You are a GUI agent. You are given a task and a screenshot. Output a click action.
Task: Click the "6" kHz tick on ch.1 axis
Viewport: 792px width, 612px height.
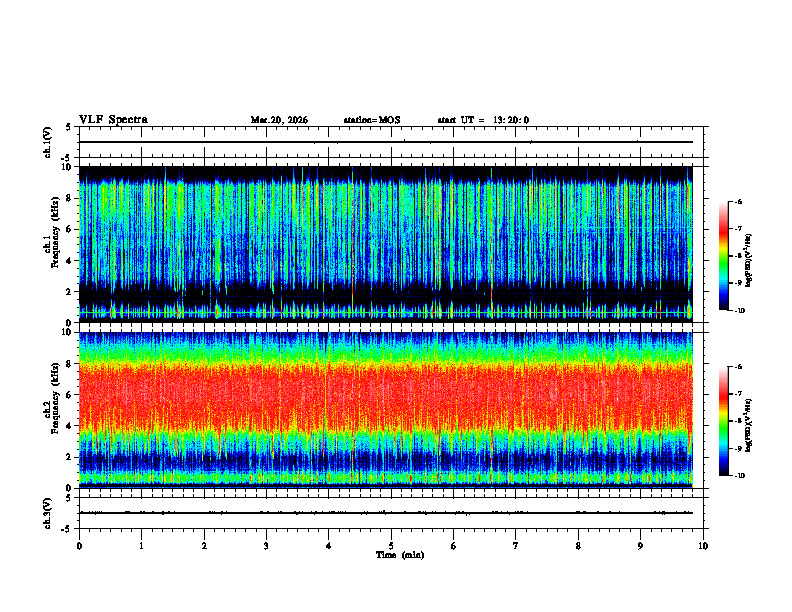[x=69, y=230]
